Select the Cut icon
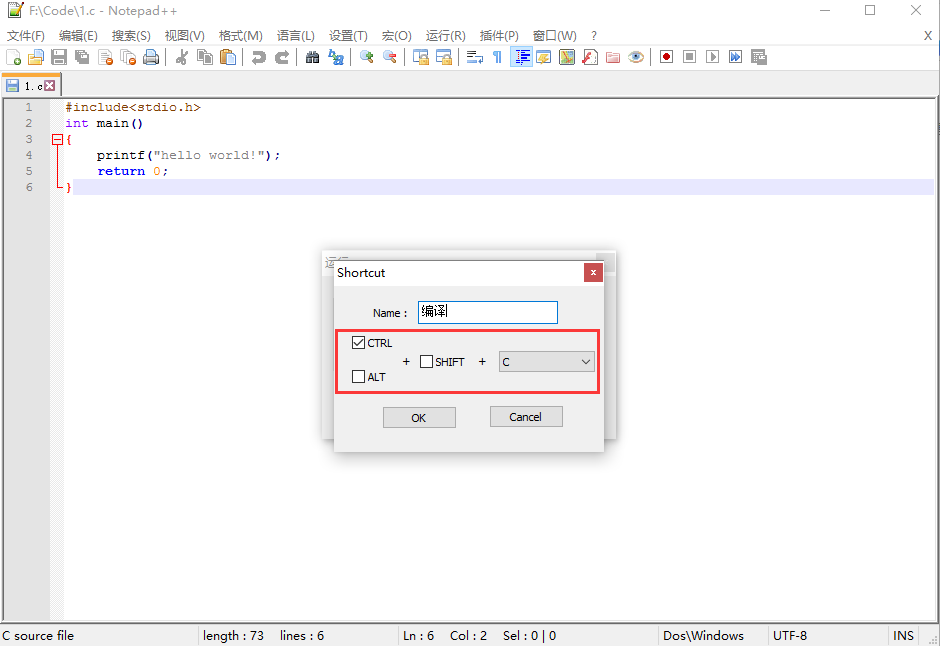Screen dimensions: 940x646 pyautogui.click(x=181, y=57)
